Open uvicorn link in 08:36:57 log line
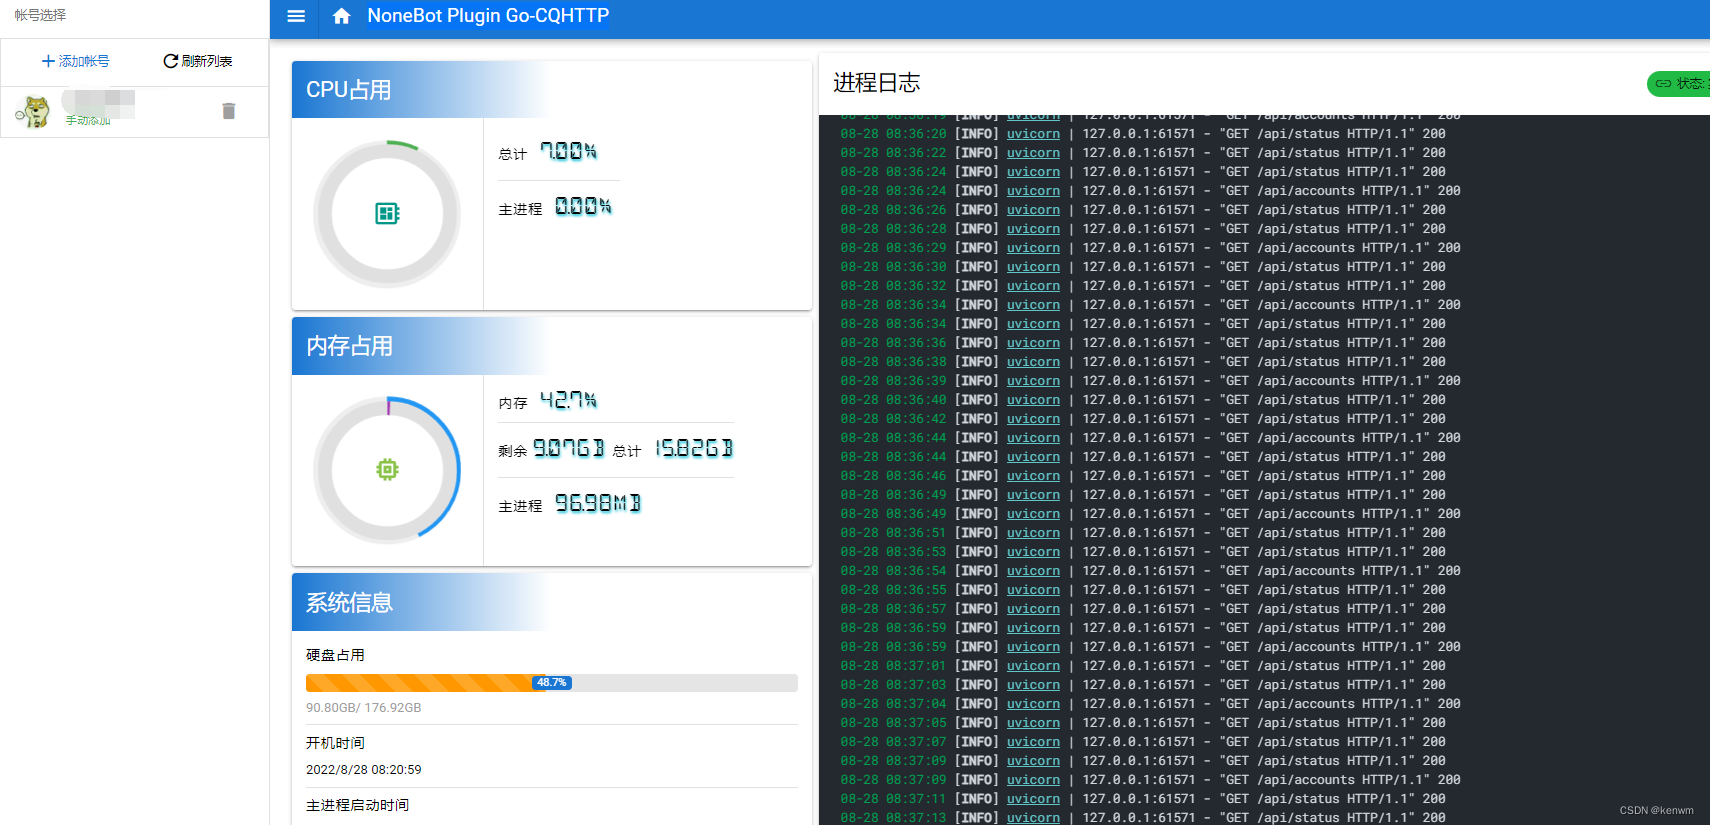This screenshot has width=1710, height=825. click(1033, 609)
